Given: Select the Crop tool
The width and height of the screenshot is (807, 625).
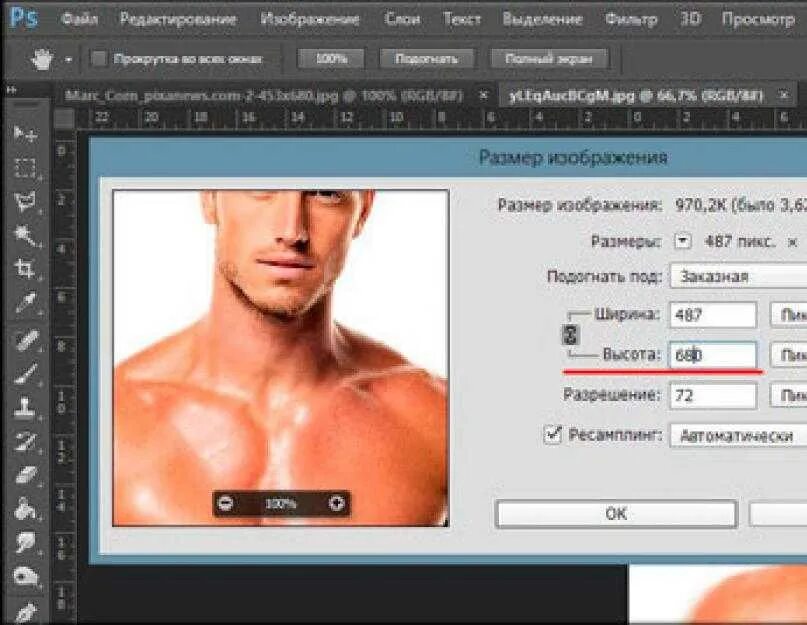Looking at the screenshot, I should click(x=25, y=269).
